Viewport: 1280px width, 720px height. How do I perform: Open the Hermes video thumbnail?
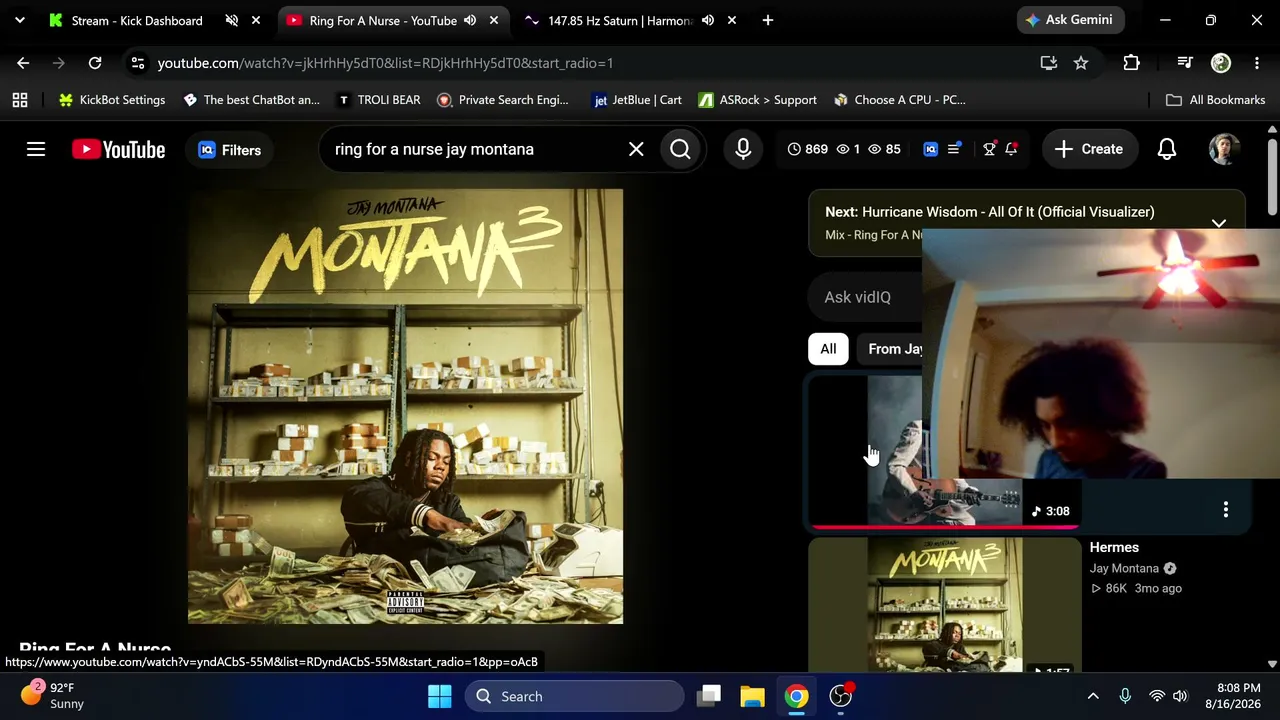[945, 604]
